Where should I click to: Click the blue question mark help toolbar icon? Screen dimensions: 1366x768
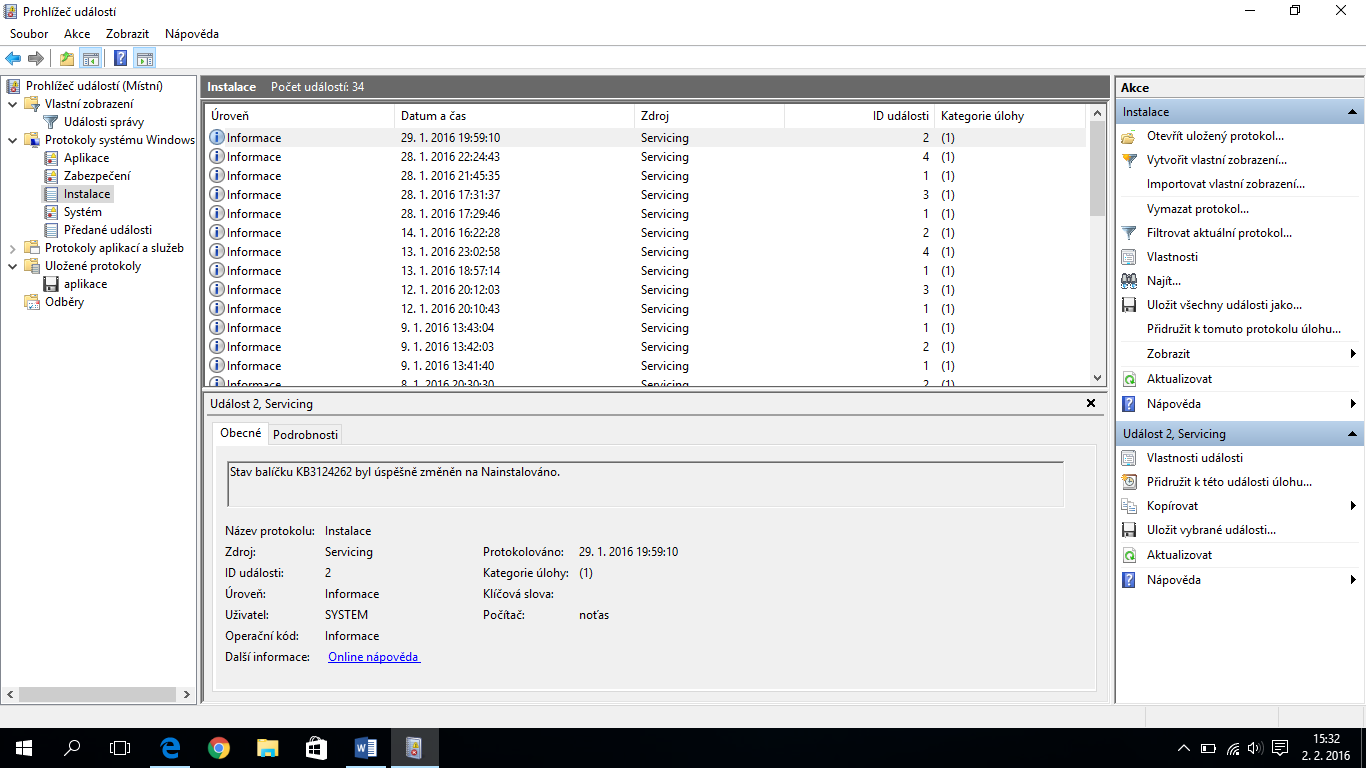120,58
